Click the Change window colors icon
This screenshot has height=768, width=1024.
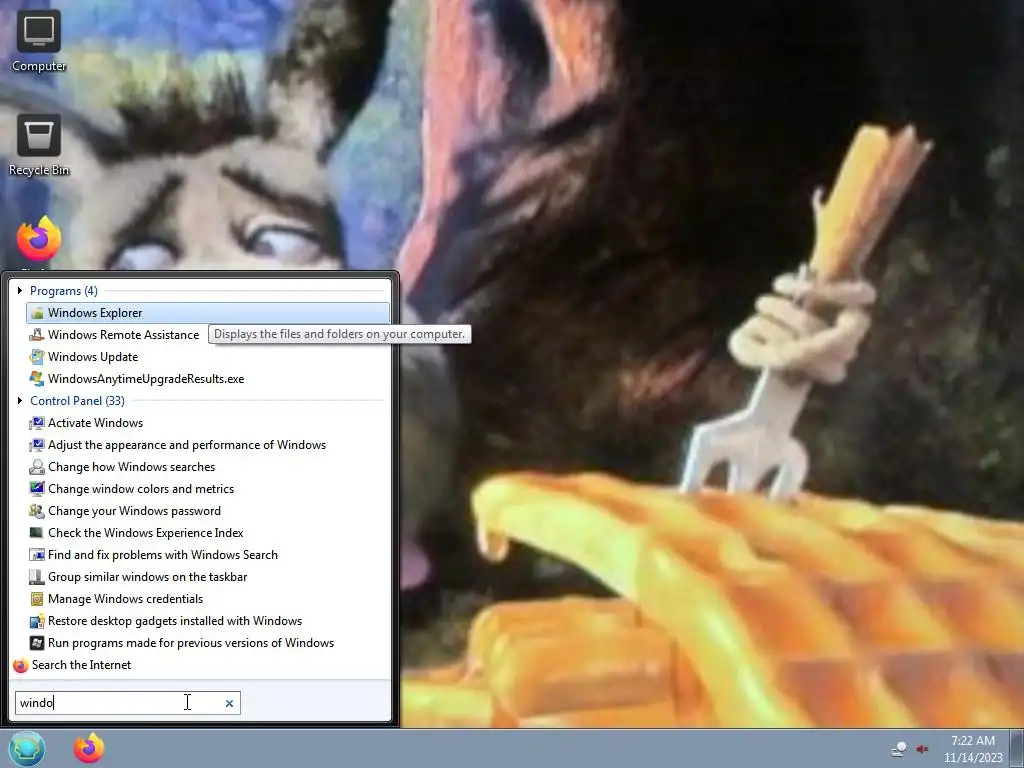point(37,489)
